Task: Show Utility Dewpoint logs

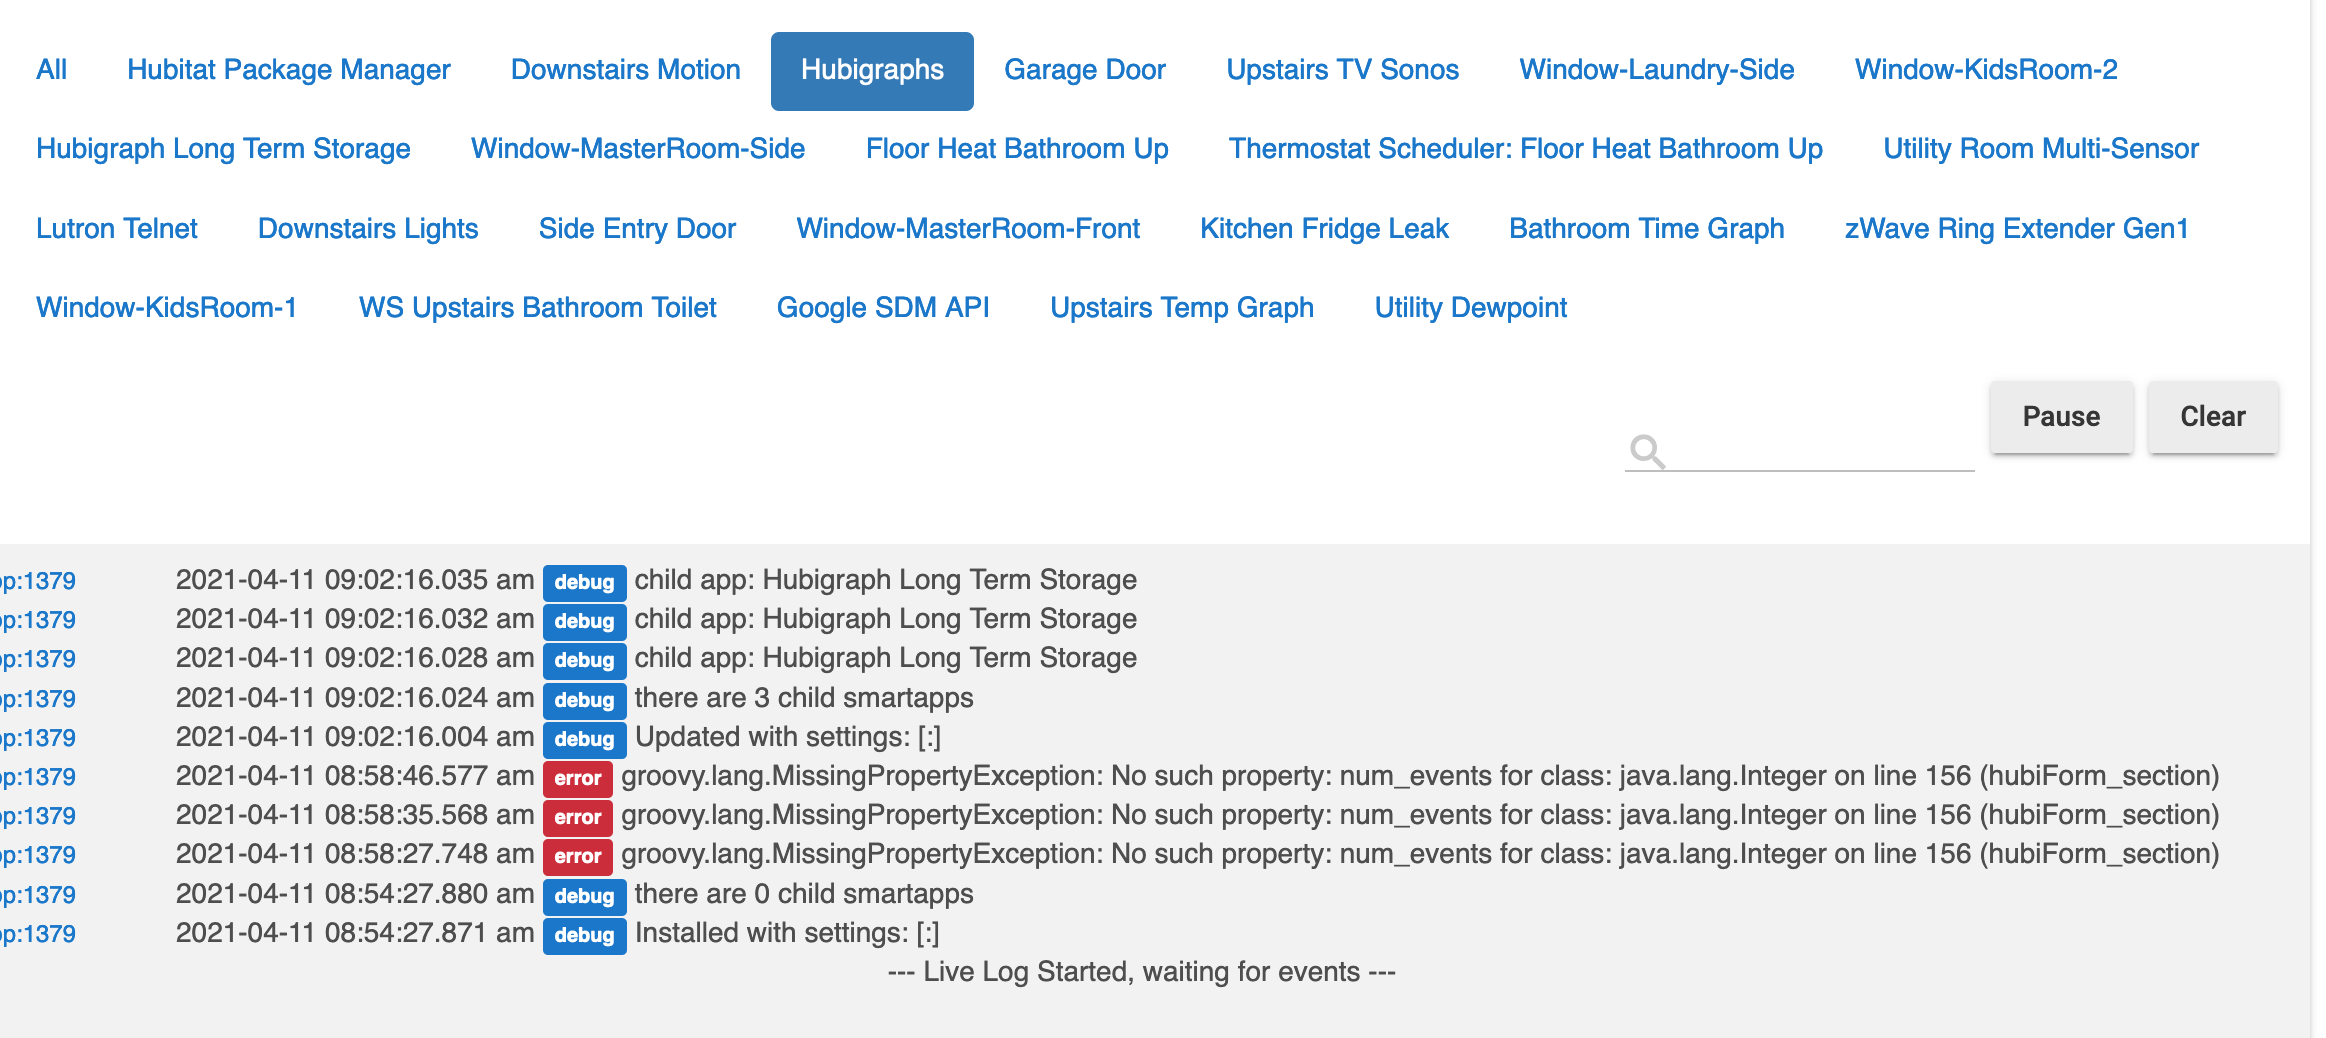Action: point(1470,308)
